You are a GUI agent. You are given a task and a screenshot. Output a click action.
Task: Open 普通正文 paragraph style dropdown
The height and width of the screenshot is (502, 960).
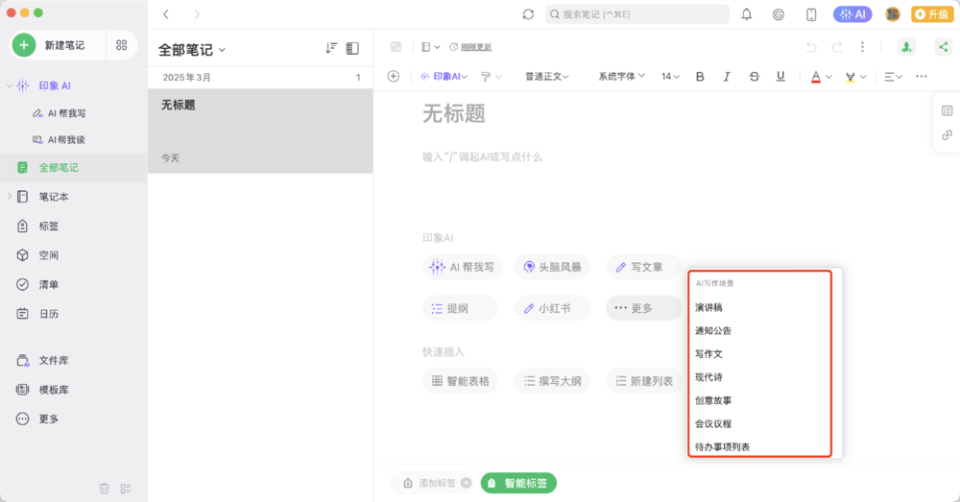(x=547, y=77)
